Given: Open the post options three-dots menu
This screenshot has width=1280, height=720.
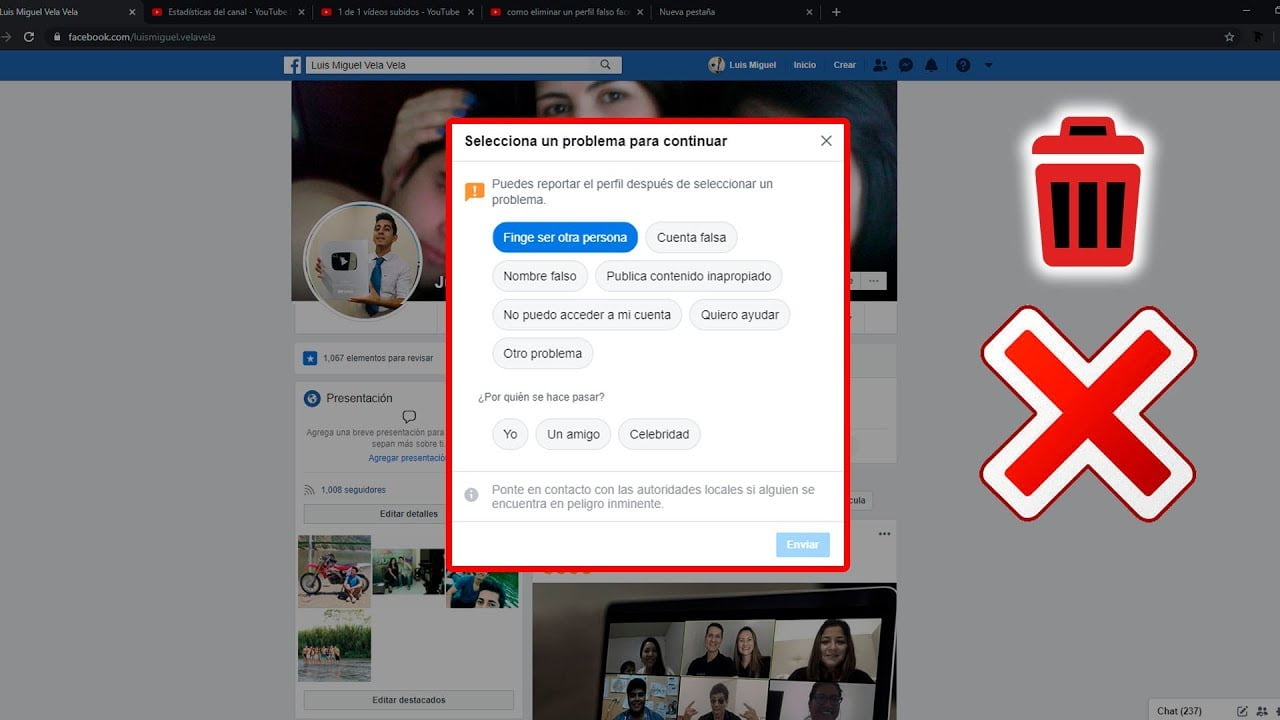Looking at the screenshot, I should point(884,534).
